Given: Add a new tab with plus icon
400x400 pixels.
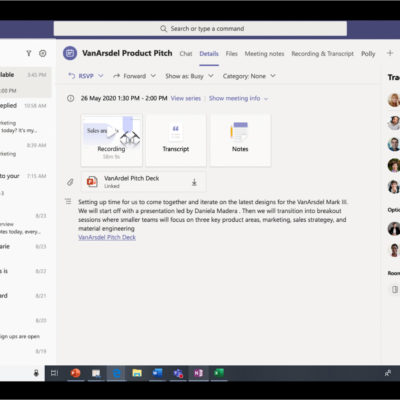Looking at the screenshot, I should pyautogui.click(x=390, y=53).
